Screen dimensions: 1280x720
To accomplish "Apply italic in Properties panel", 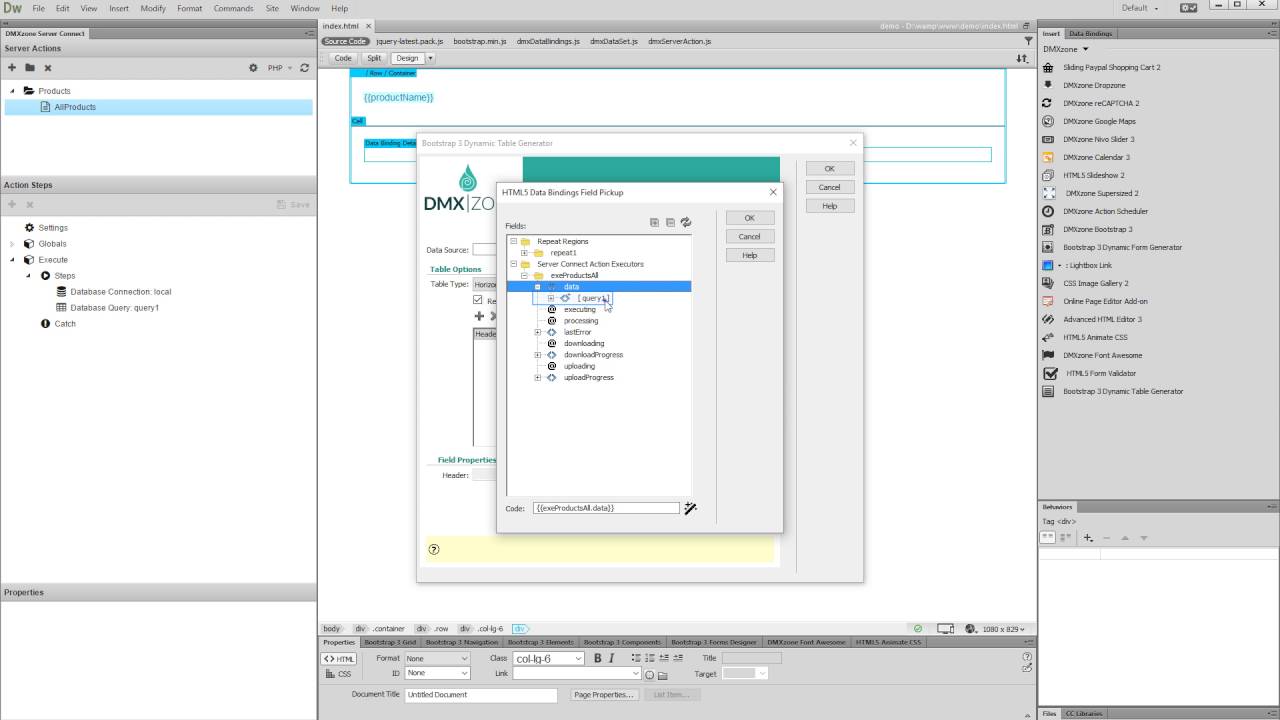I will [611, 658].
